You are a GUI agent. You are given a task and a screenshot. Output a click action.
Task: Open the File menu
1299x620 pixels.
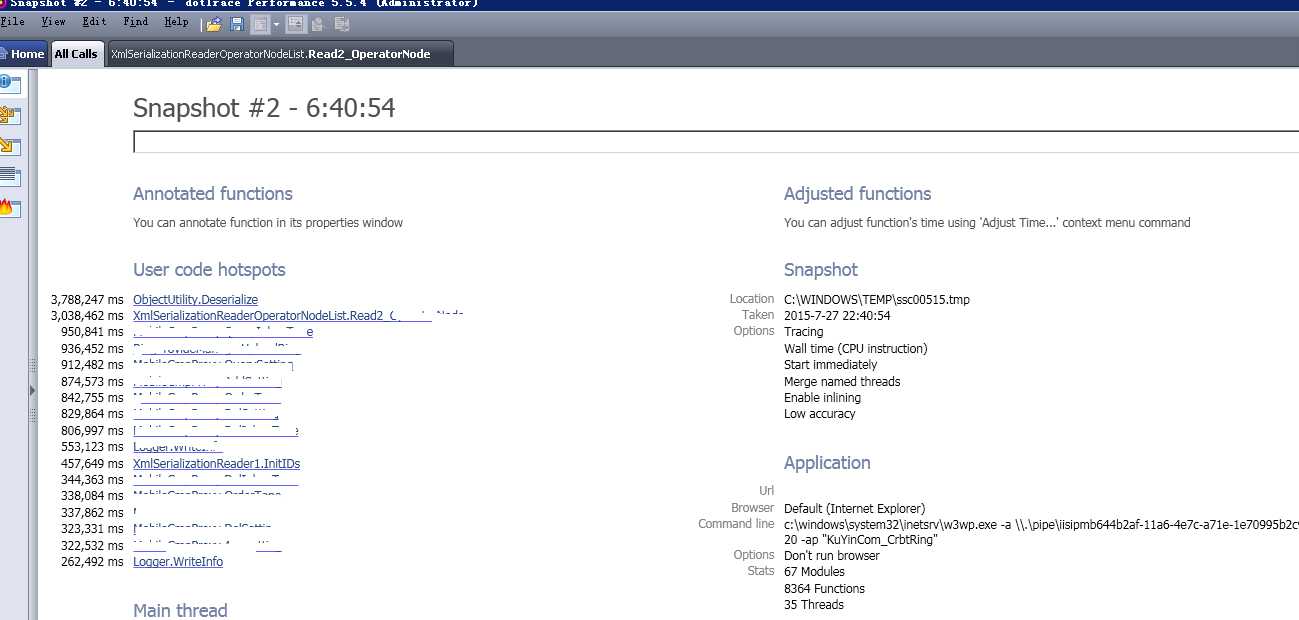click(13, 22)
